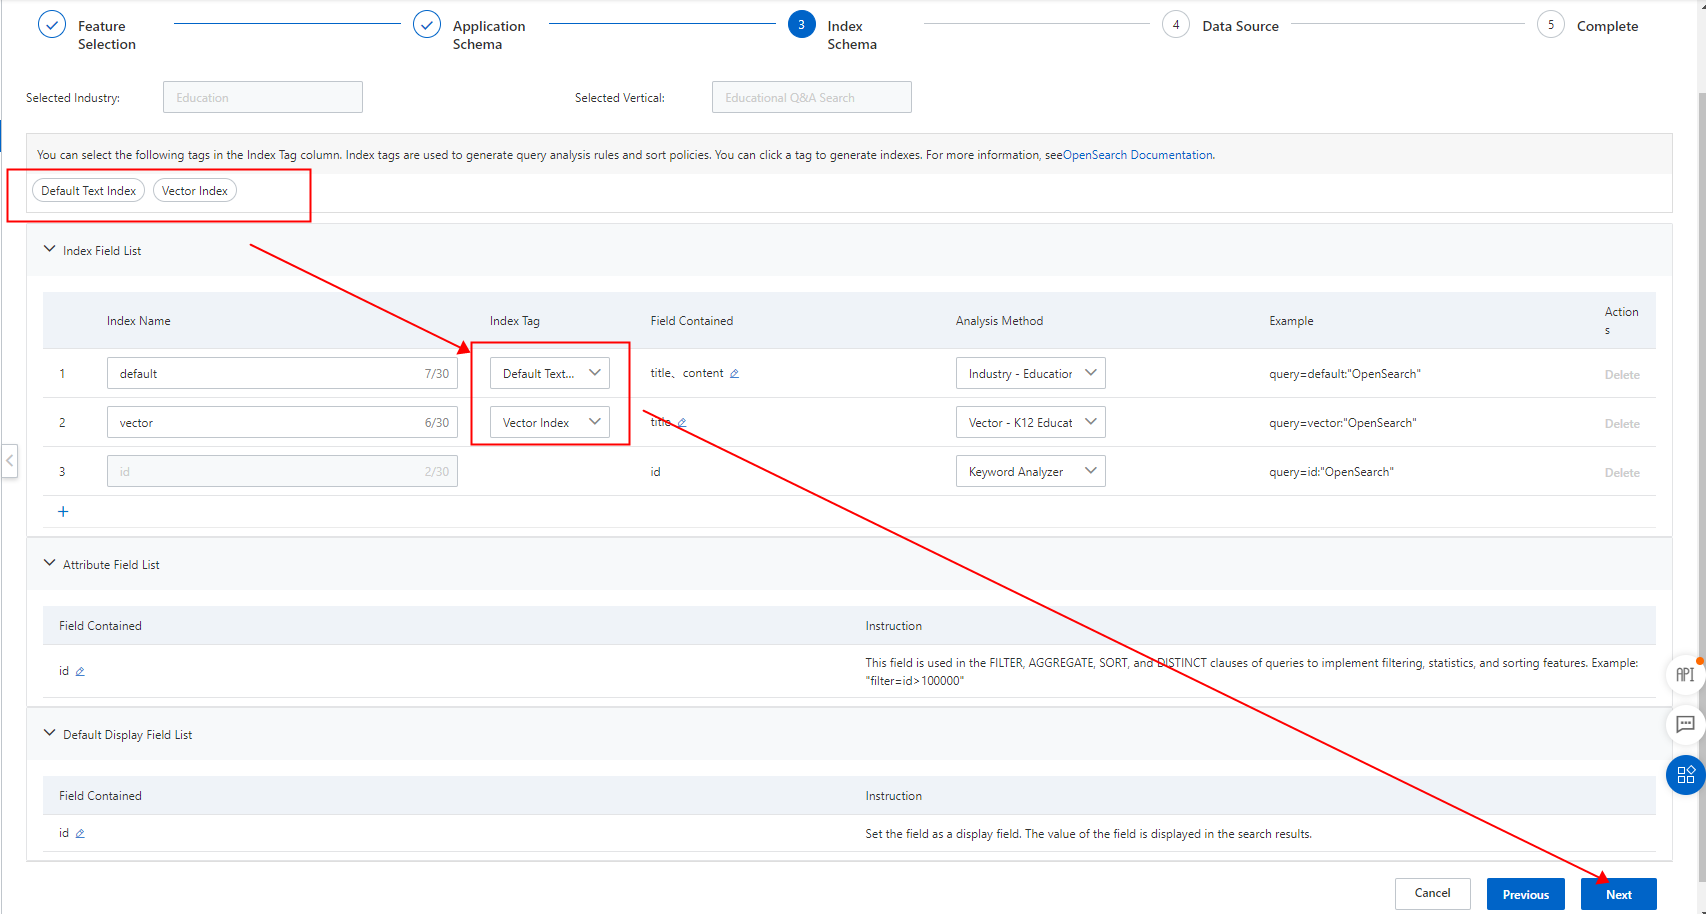
Task: Edit fields of the default index row
Action: 734,374
